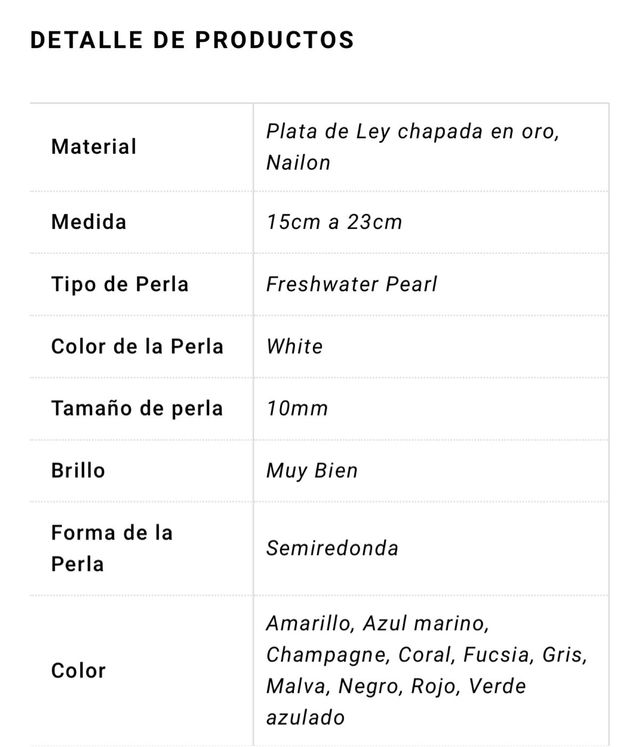Screen dimensions: 640x747
Task: Click the Freshwater Pearl value
Action: coord(352,284)
